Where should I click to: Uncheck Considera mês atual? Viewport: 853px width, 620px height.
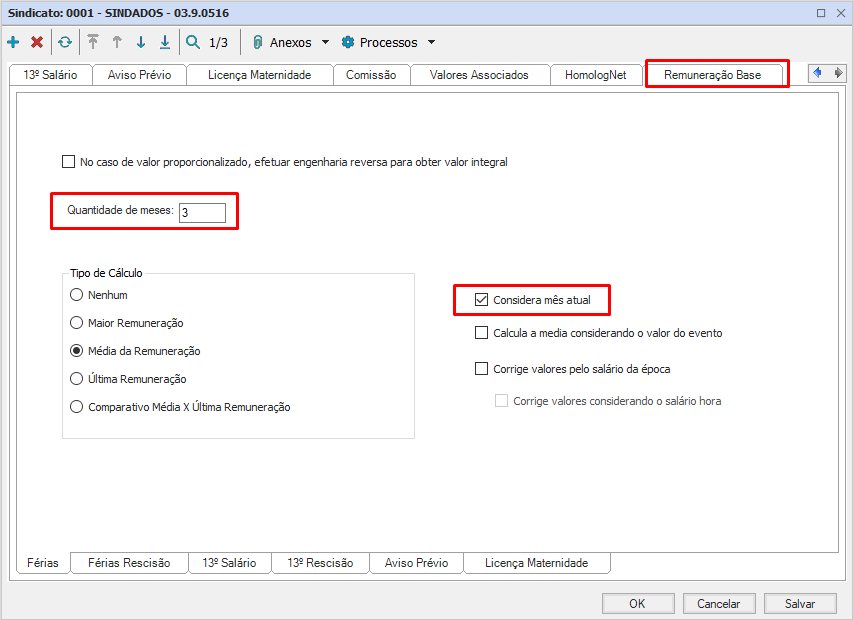click(481, 300)
